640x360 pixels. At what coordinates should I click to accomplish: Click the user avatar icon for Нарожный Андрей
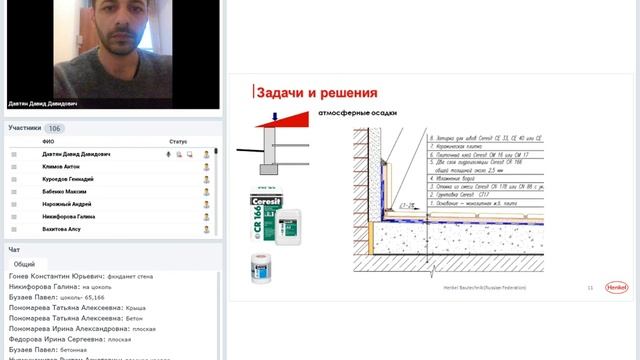[x=207, y=204]
